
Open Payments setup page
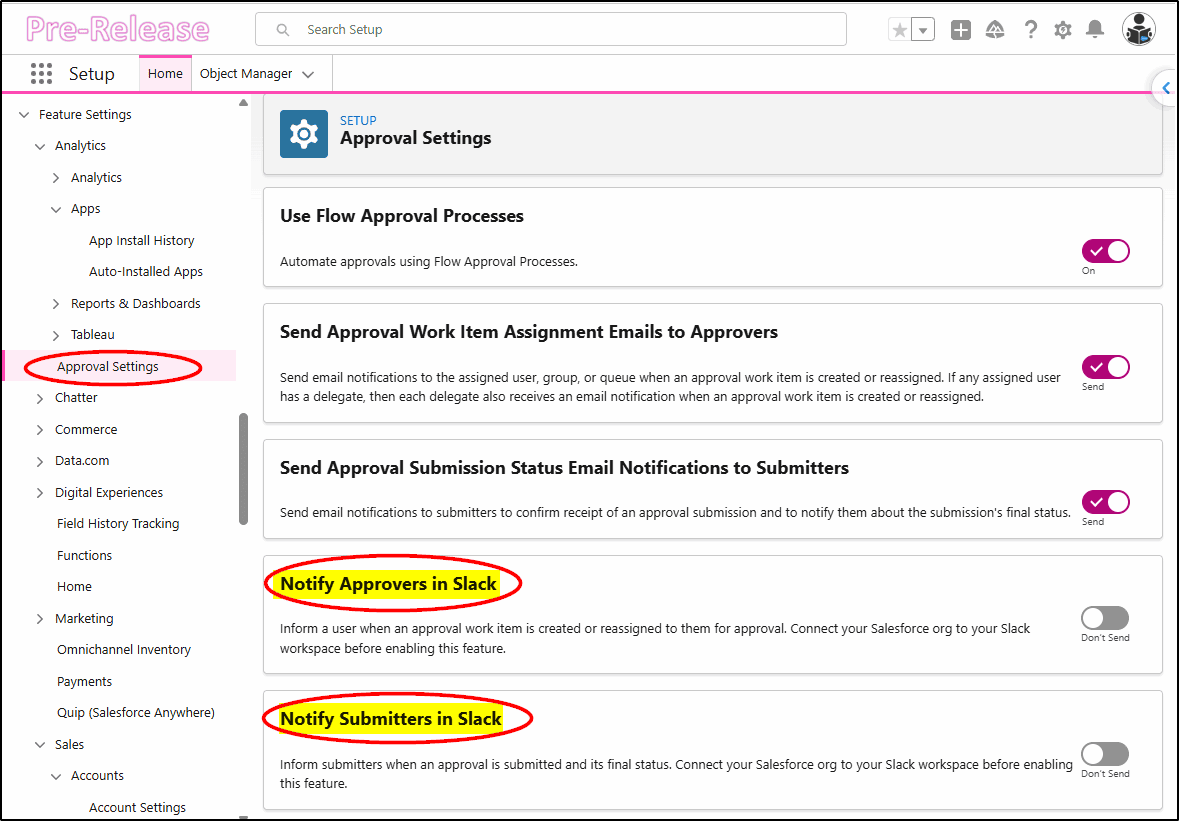[x=84, y=681]
